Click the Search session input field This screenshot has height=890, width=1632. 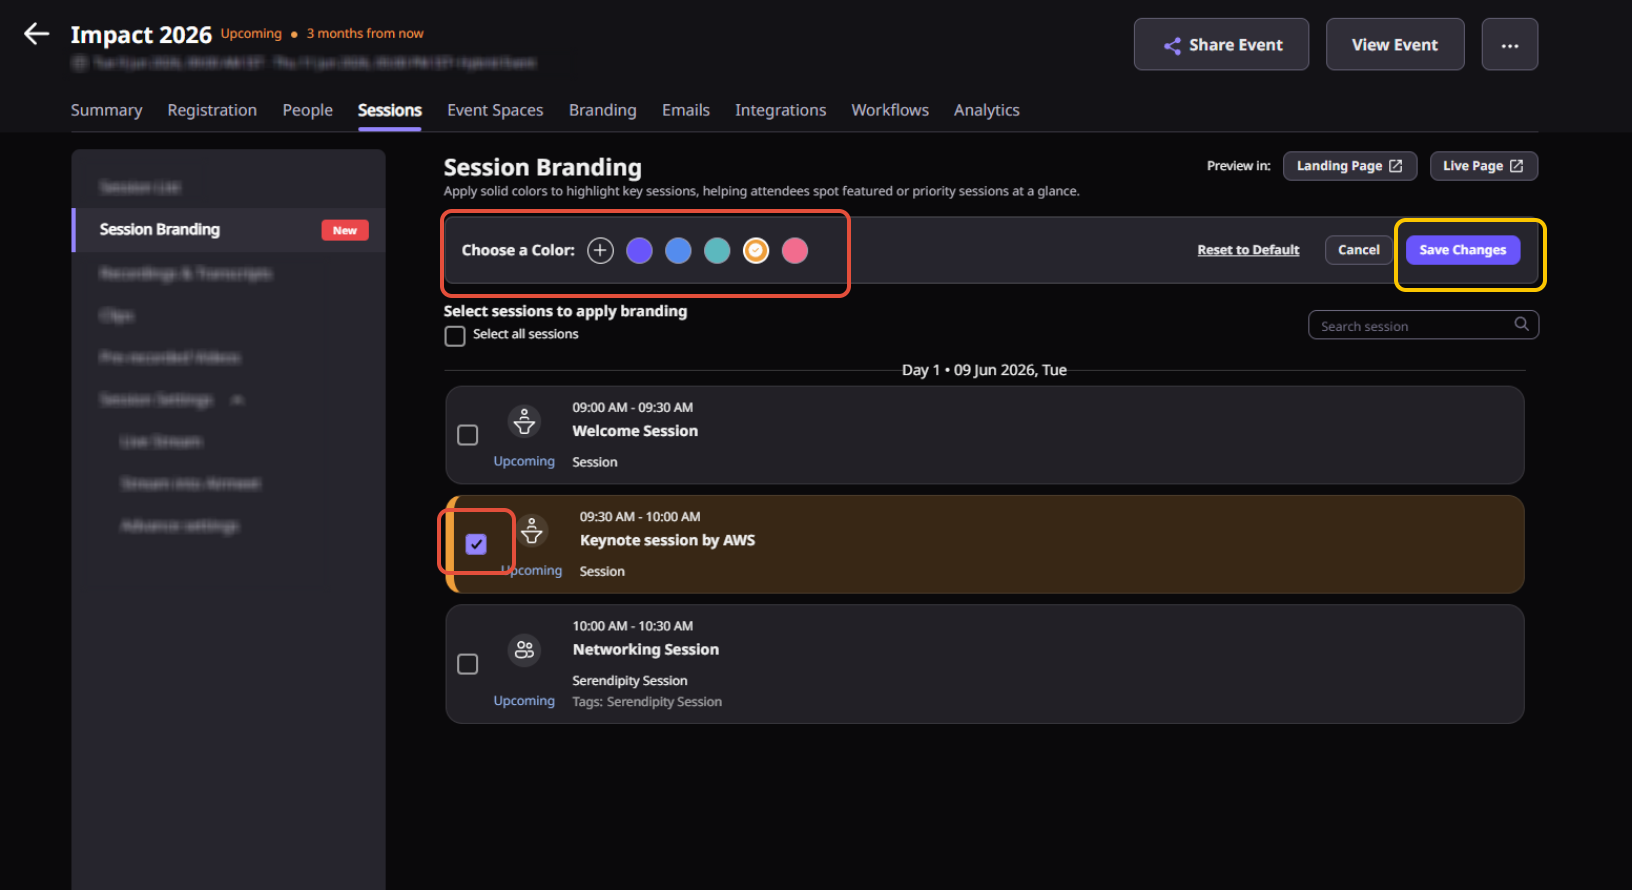point(1410,326)
